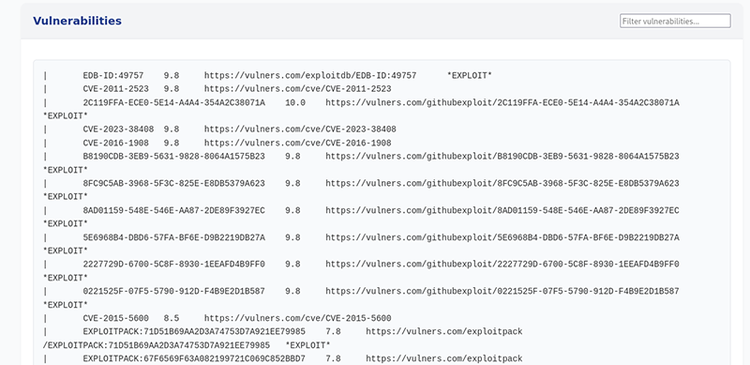The width and height of the screenshot is (750, 365).
Task: Click the vulners.com/cve/CVE-2015-5600 URL
Action: (298, 319)
